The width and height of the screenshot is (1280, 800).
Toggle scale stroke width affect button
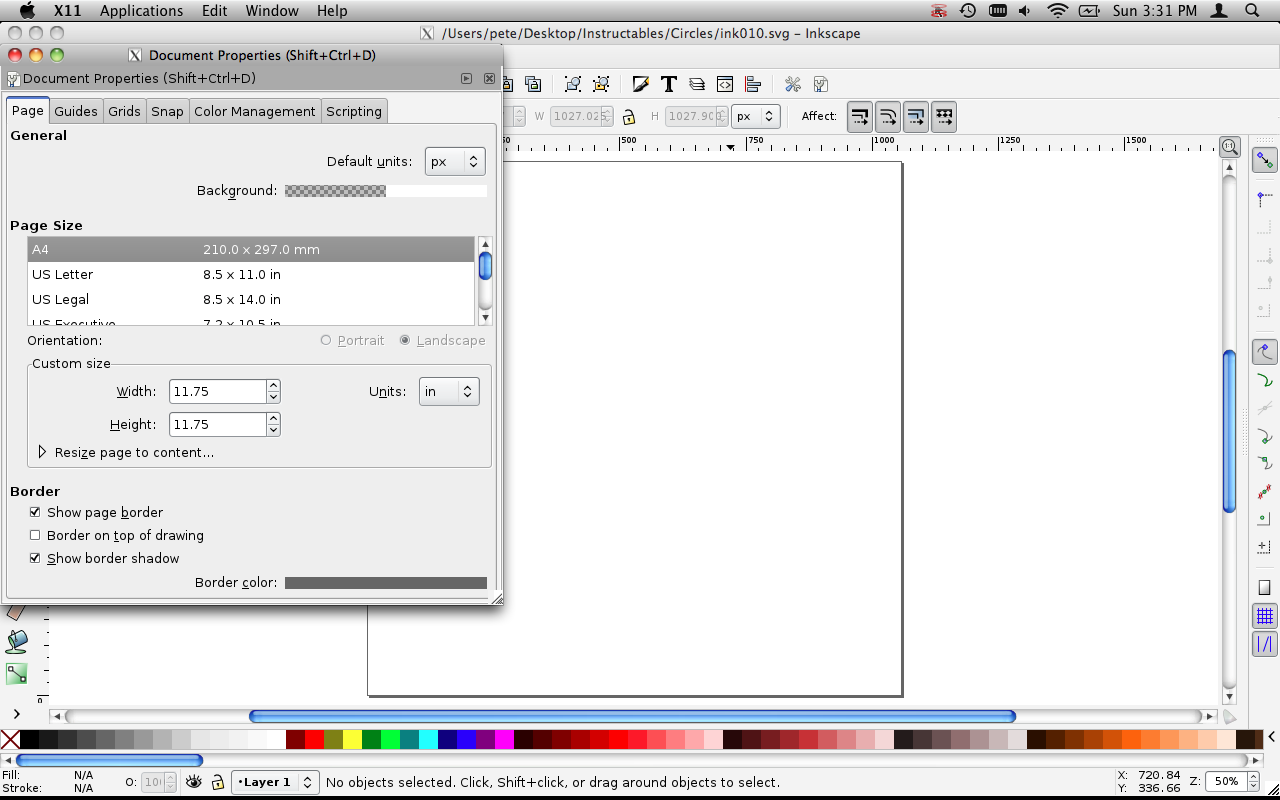860,116
